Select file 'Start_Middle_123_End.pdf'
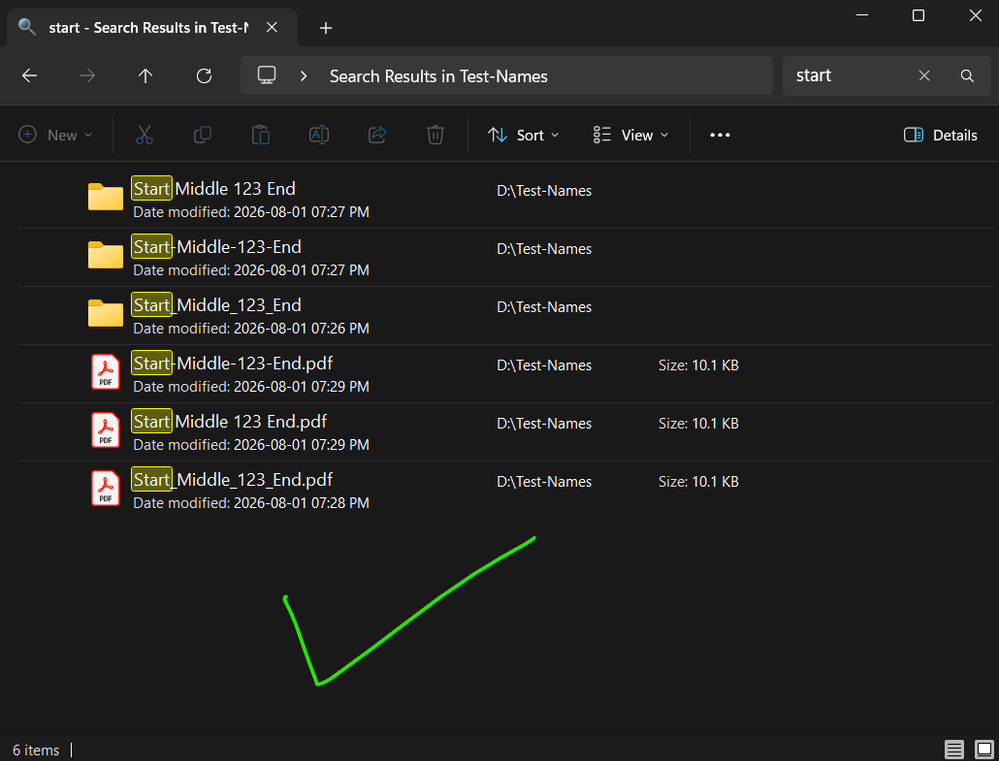This screenshot has width=999, height=761. click(506, 490)
